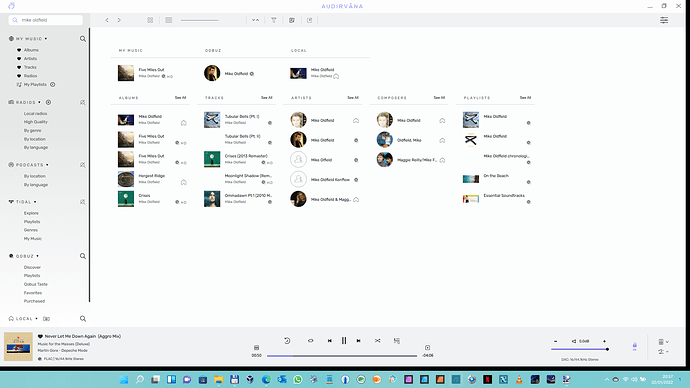
Task: Toggle repeat loop mode
Action: click(310, 340)
